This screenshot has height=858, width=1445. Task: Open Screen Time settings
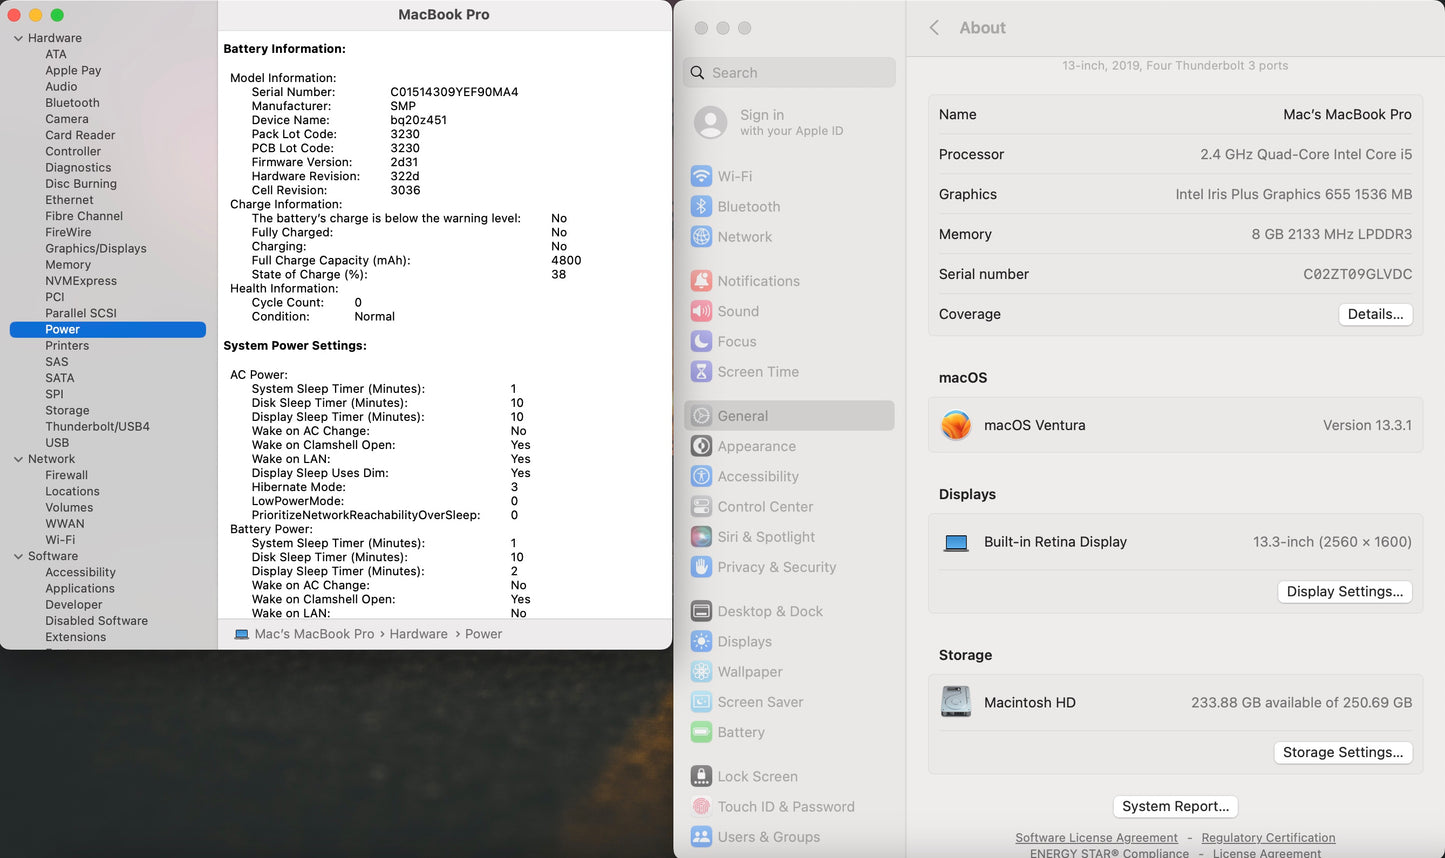coord(755,371)
